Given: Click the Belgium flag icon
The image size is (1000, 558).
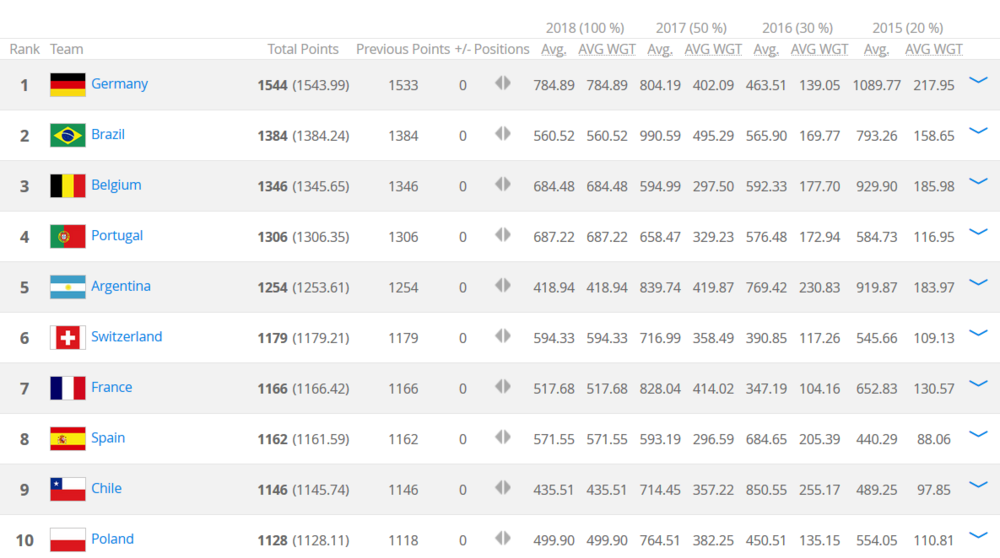Looking at the screenshot, I should 68,186.
